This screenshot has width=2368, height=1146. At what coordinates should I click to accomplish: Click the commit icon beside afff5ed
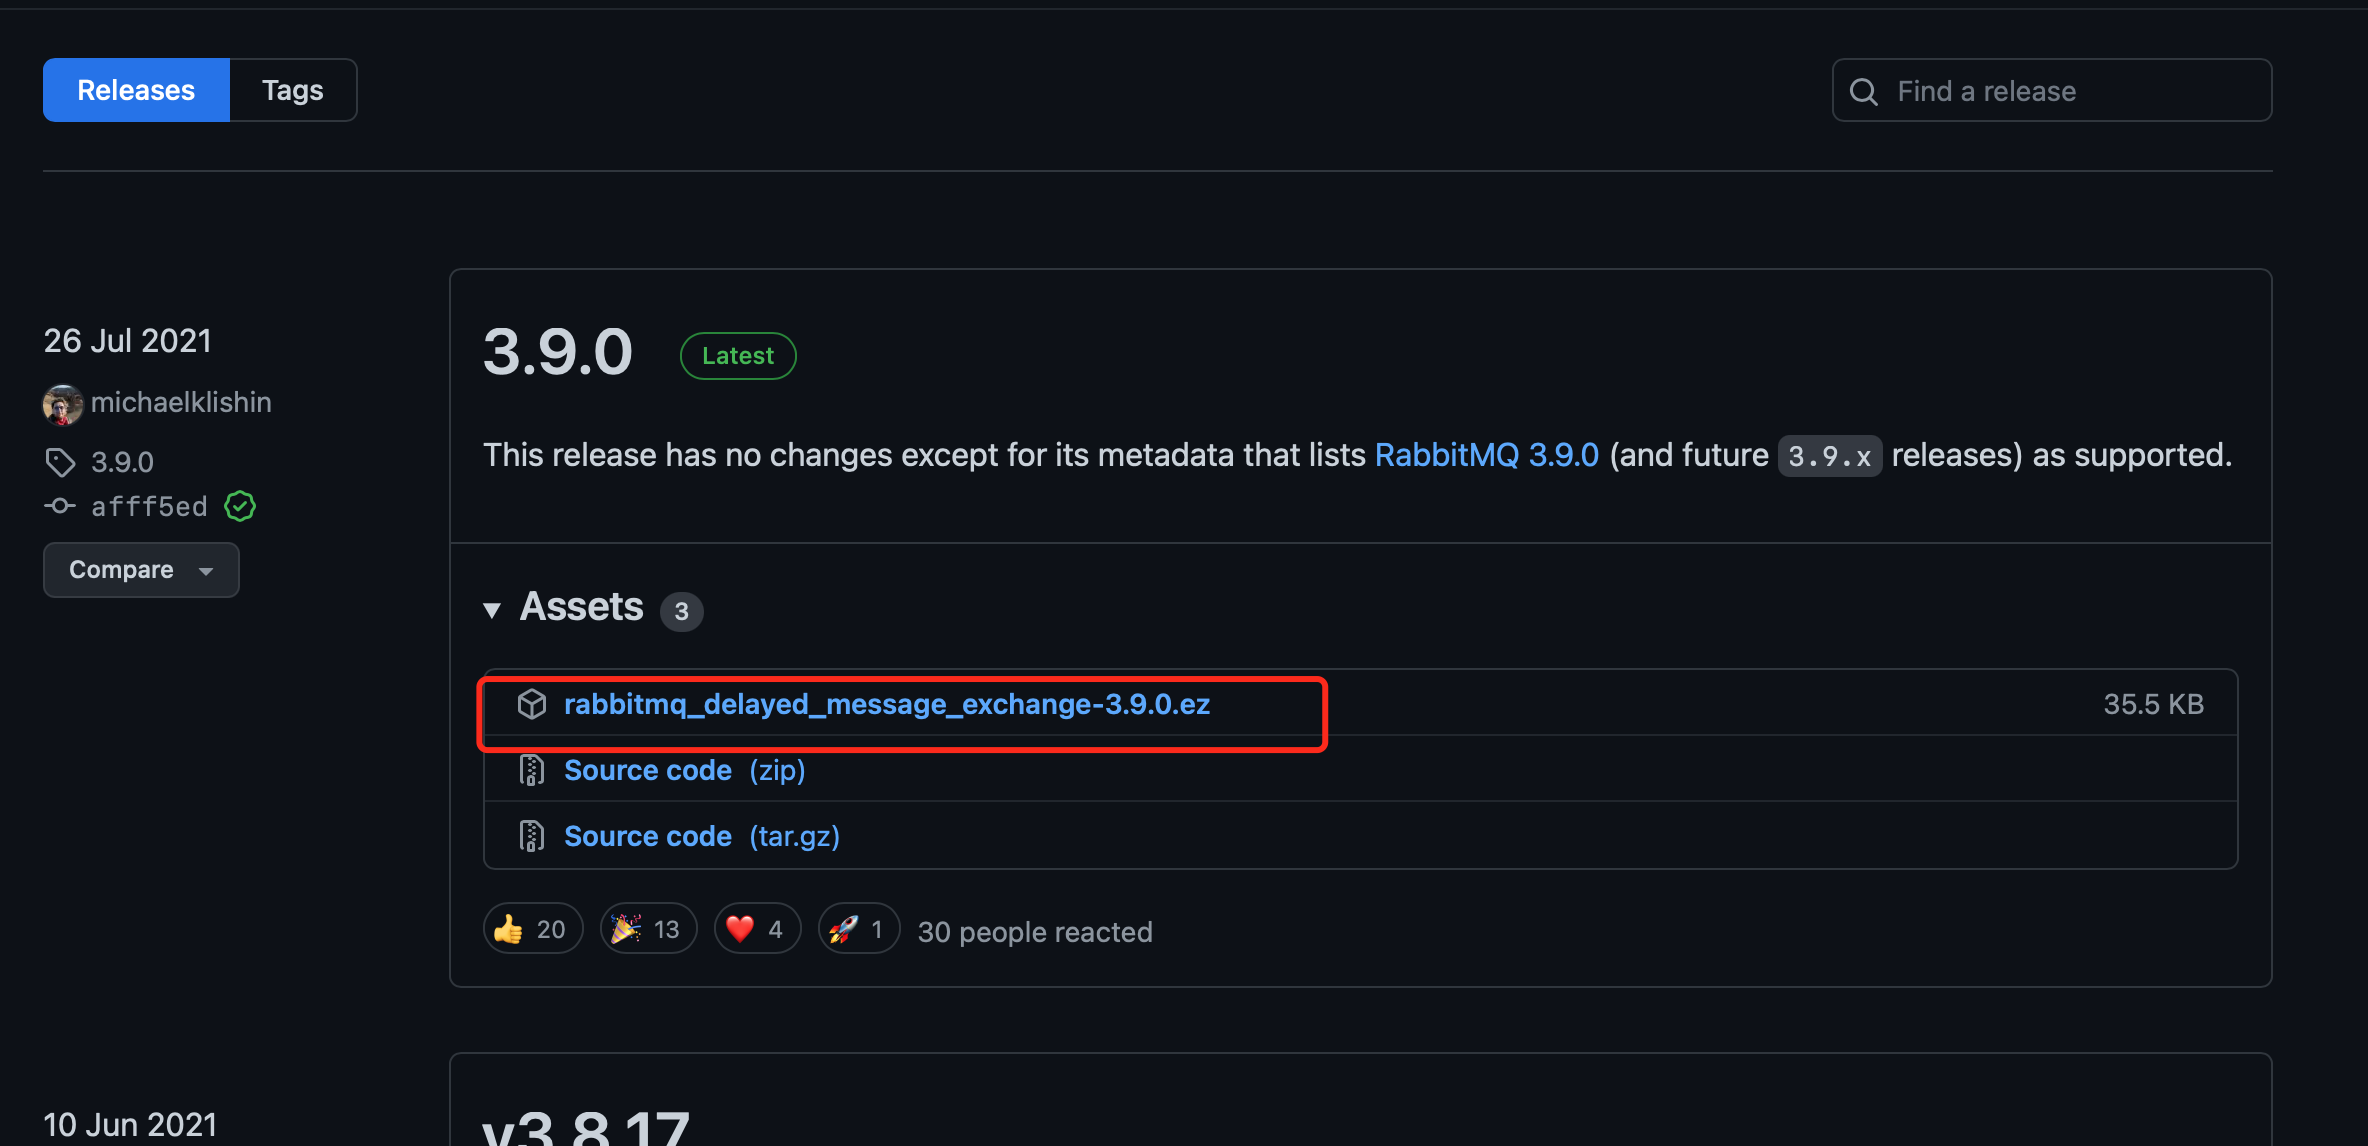pyautogui.click(x=60, y=506)
